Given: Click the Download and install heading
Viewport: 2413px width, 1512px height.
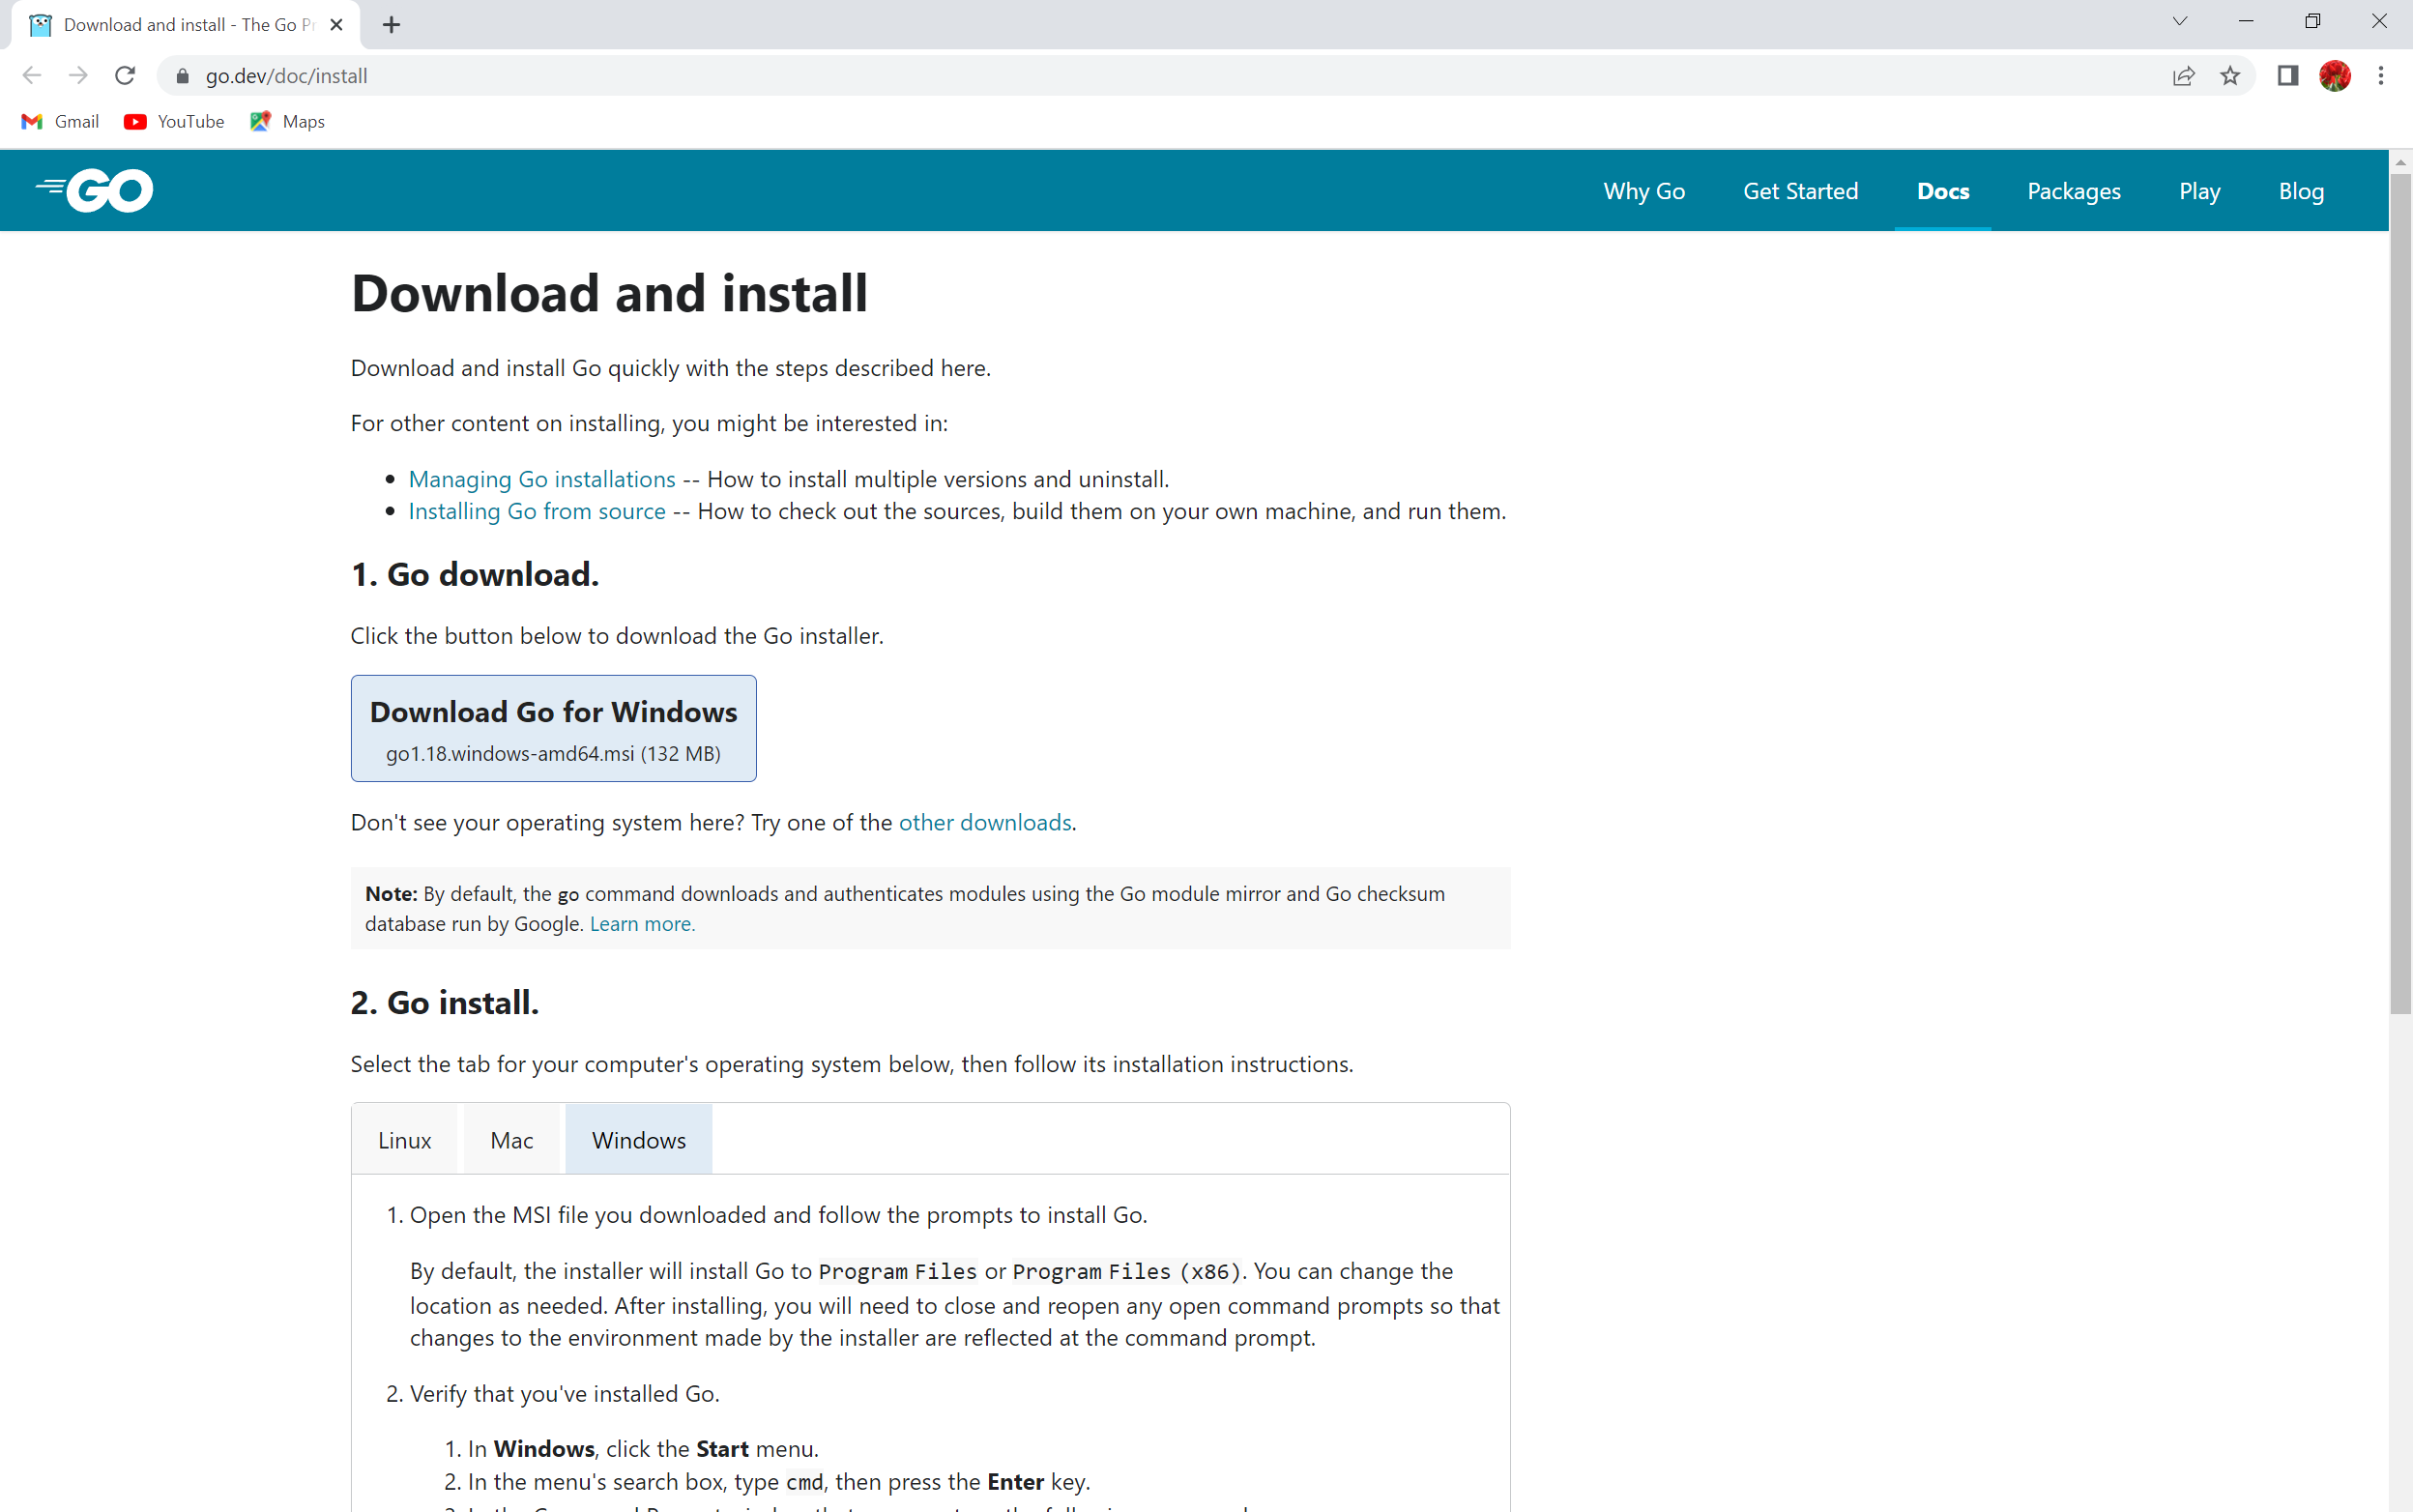Looking at the screenshot, I should (x=609, y=293).
